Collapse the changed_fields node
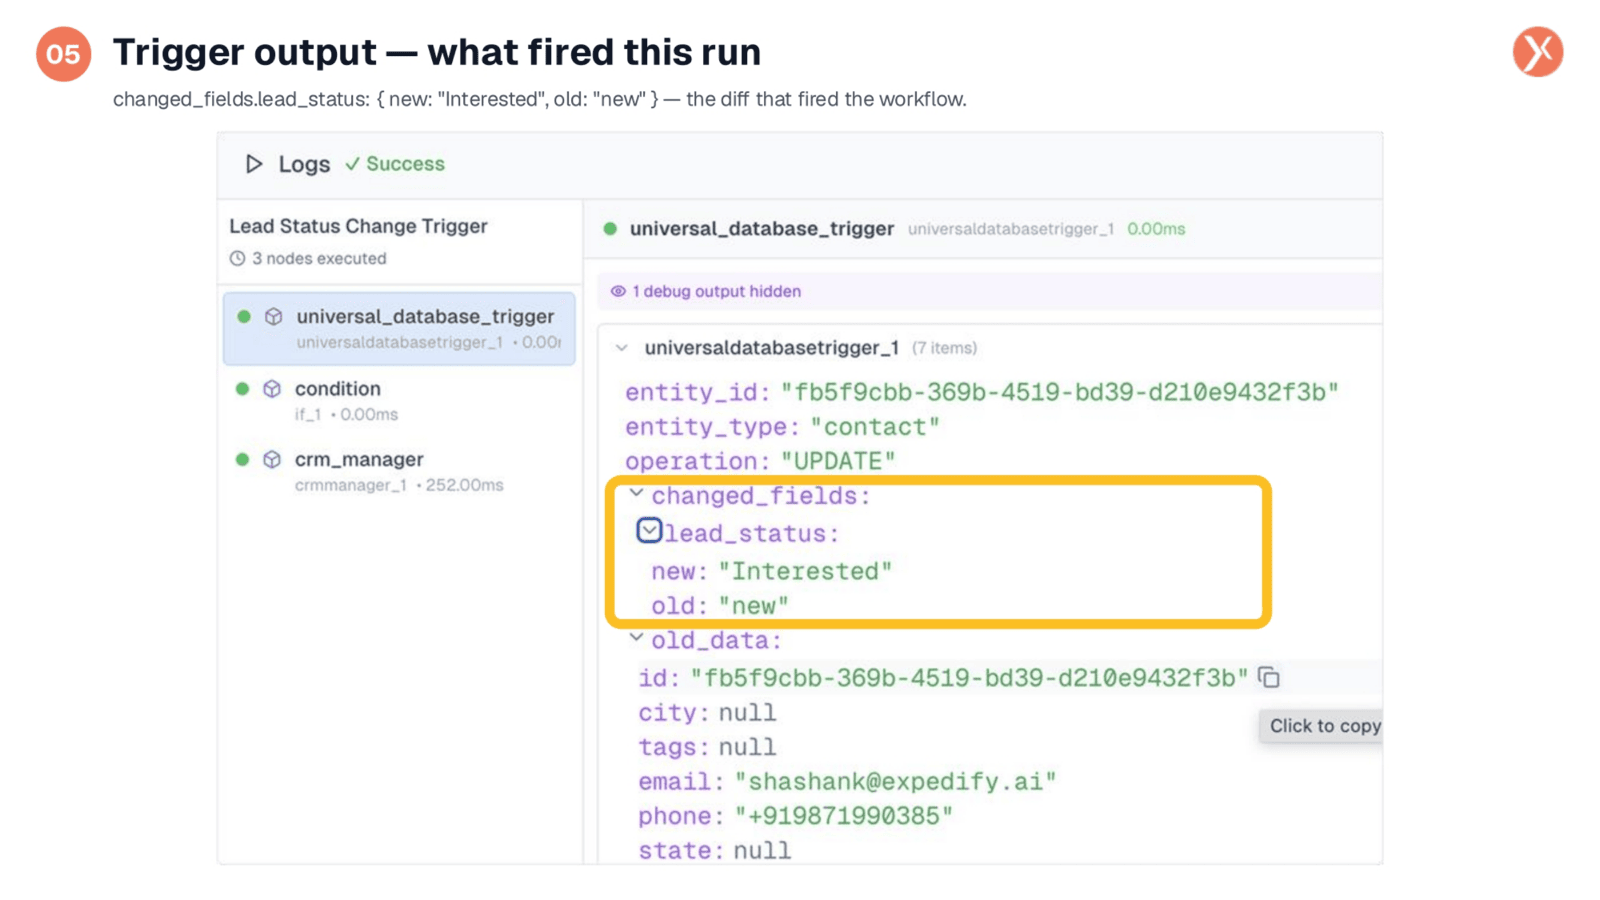Viewport: 1600px width, 900px height. 636,493
